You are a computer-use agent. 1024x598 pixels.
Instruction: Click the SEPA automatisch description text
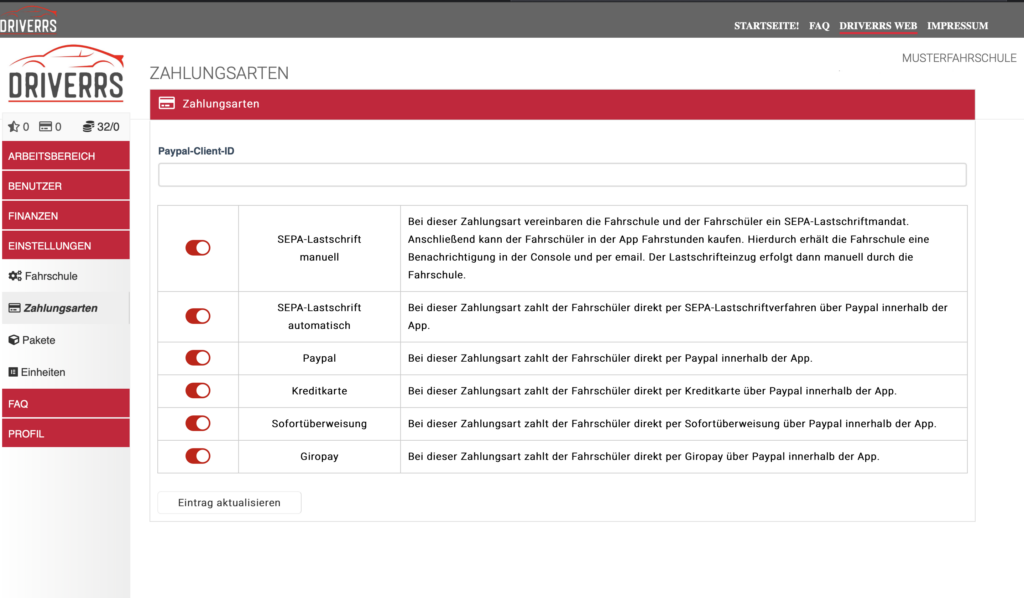pos(677,317)
